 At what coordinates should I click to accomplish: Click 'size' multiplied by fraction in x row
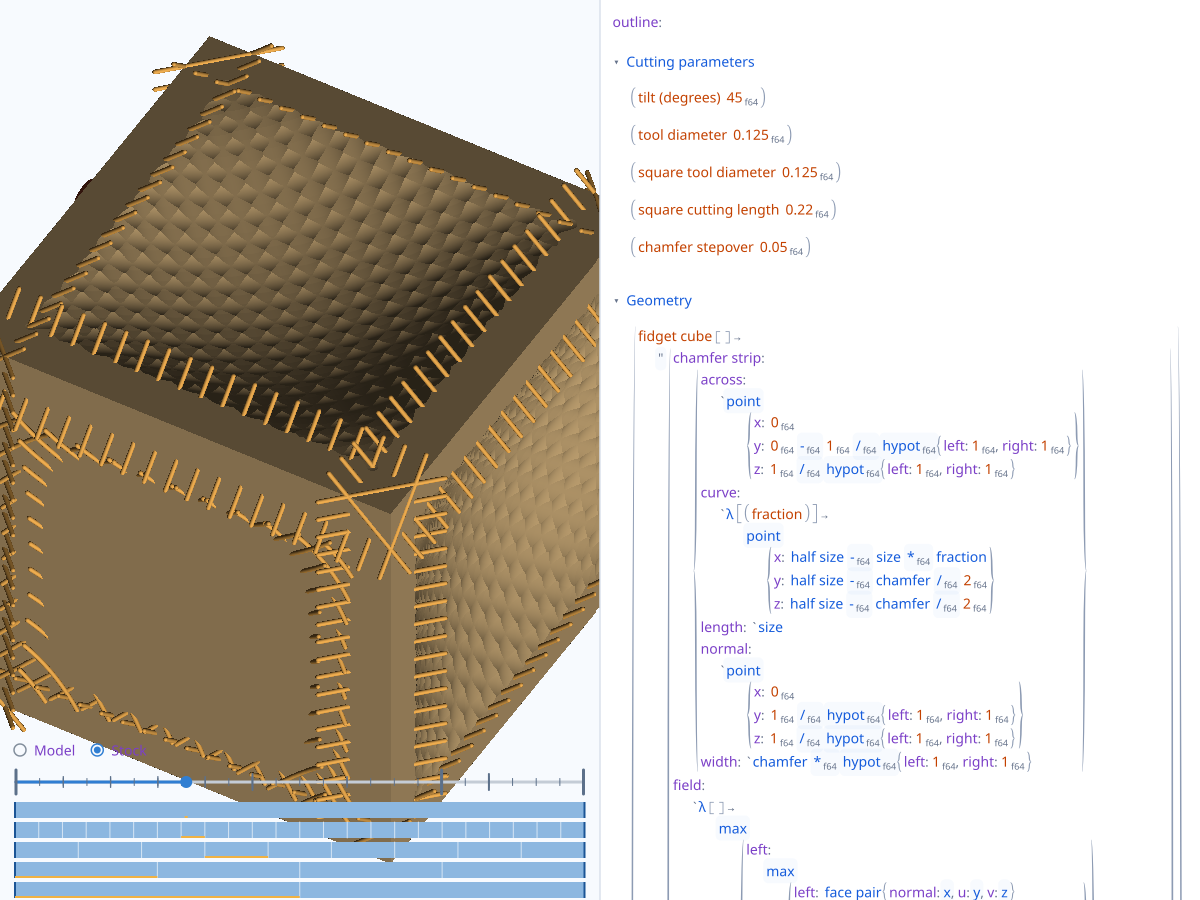tap(888, 558)
